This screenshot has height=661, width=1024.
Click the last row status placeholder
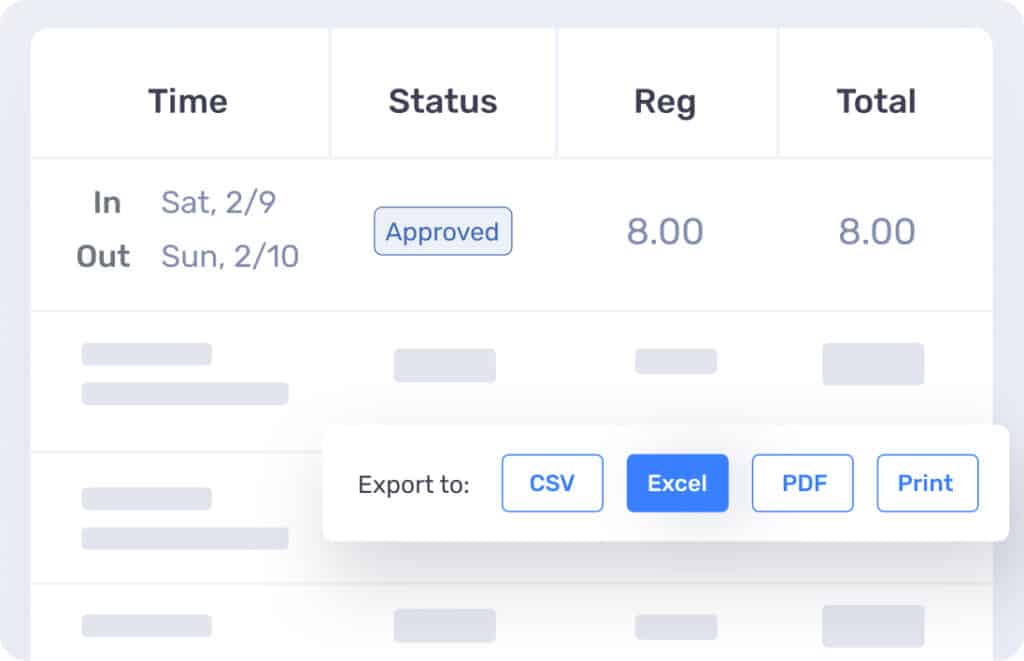(x=445, y=625)
